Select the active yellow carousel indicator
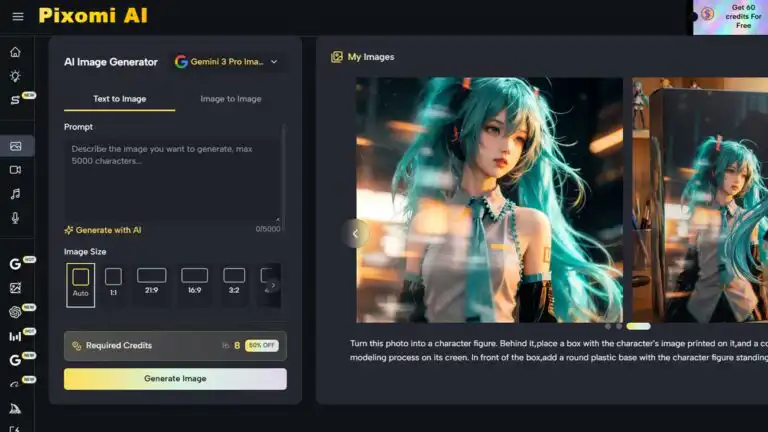This screenshot has height=432, width=768. click(x=638, y=326)
